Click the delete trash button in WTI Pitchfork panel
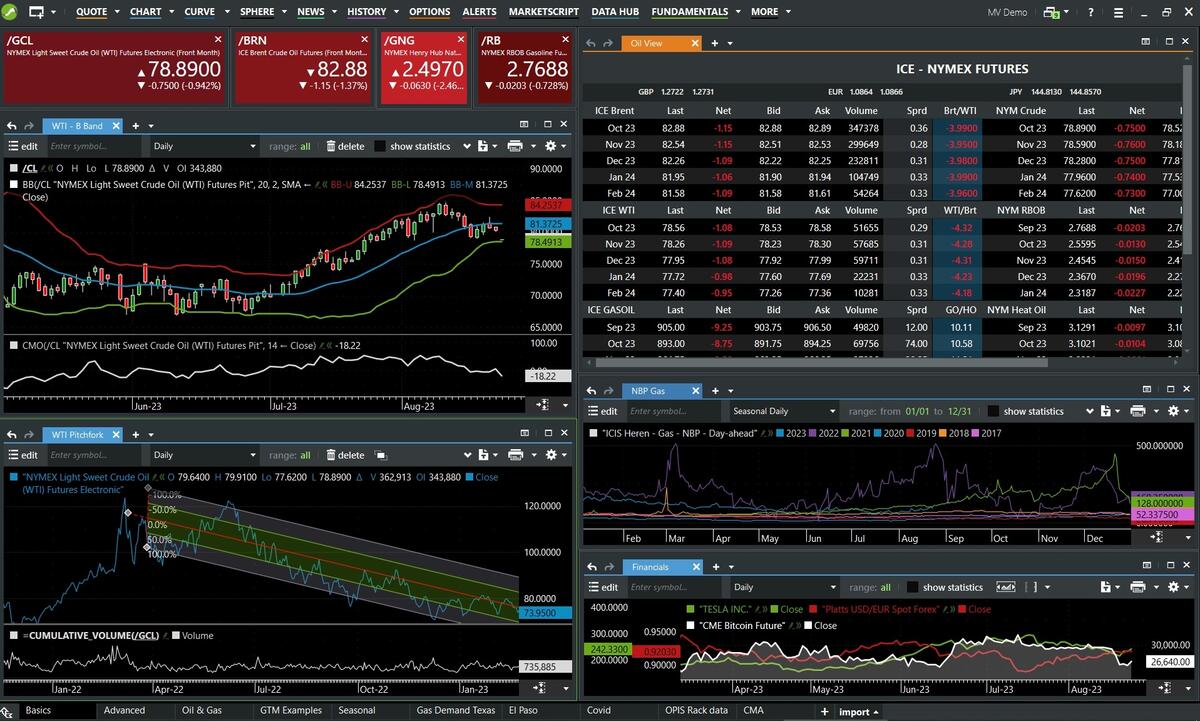 [x=345, y=455]
